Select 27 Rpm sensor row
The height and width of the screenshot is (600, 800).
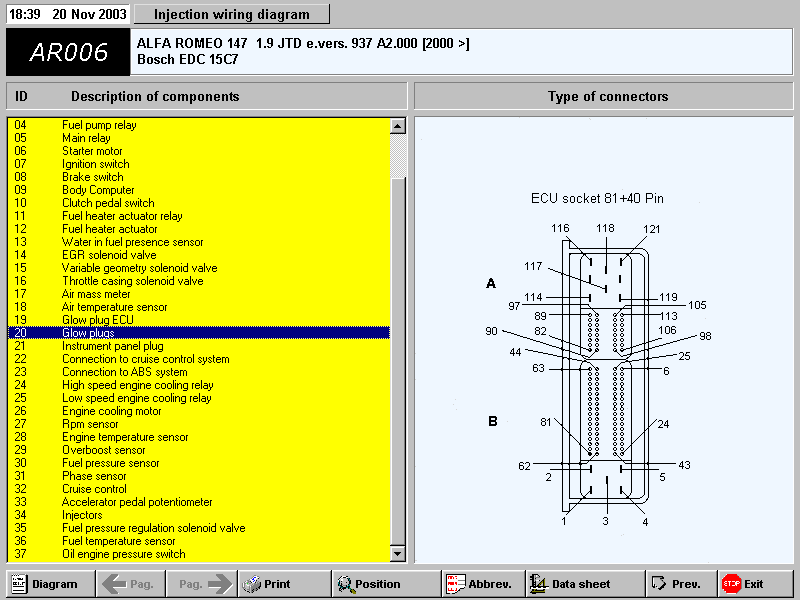pos(199,424)
